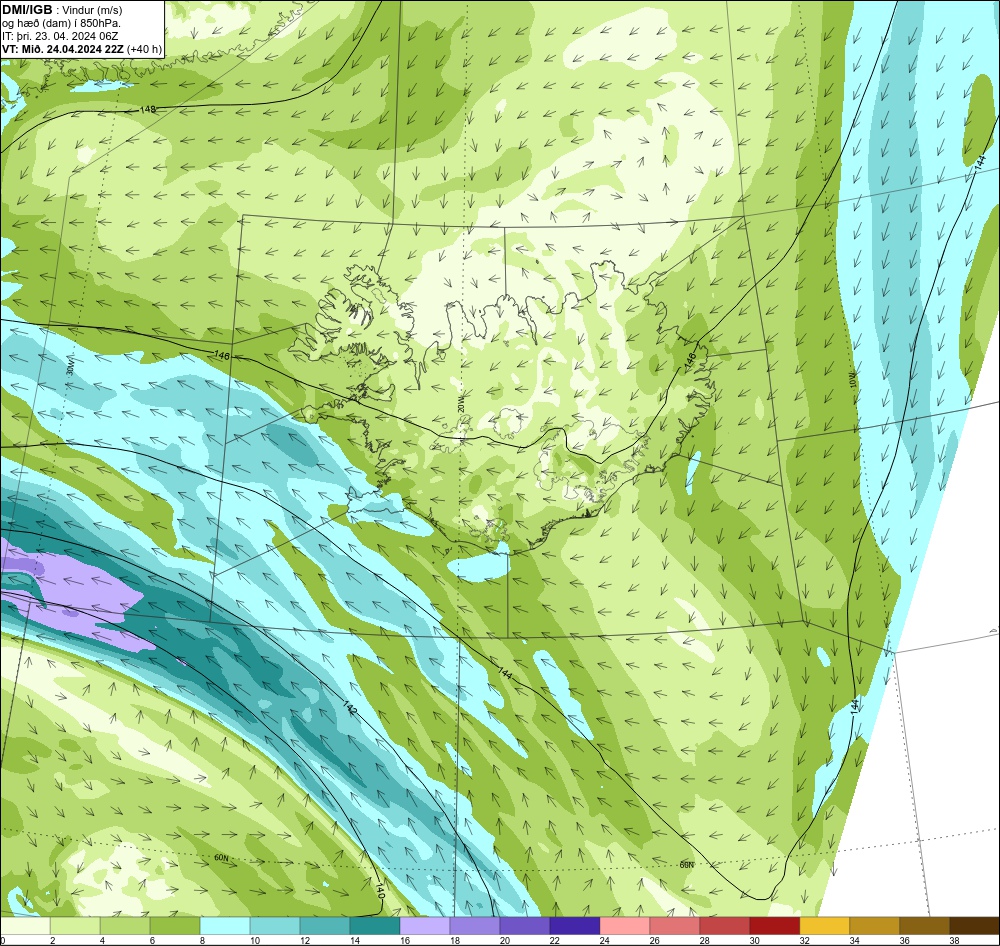Select the dark teal 14–16 m/s legend swatch
The image size is (1000, 946).
coord(375,926)
